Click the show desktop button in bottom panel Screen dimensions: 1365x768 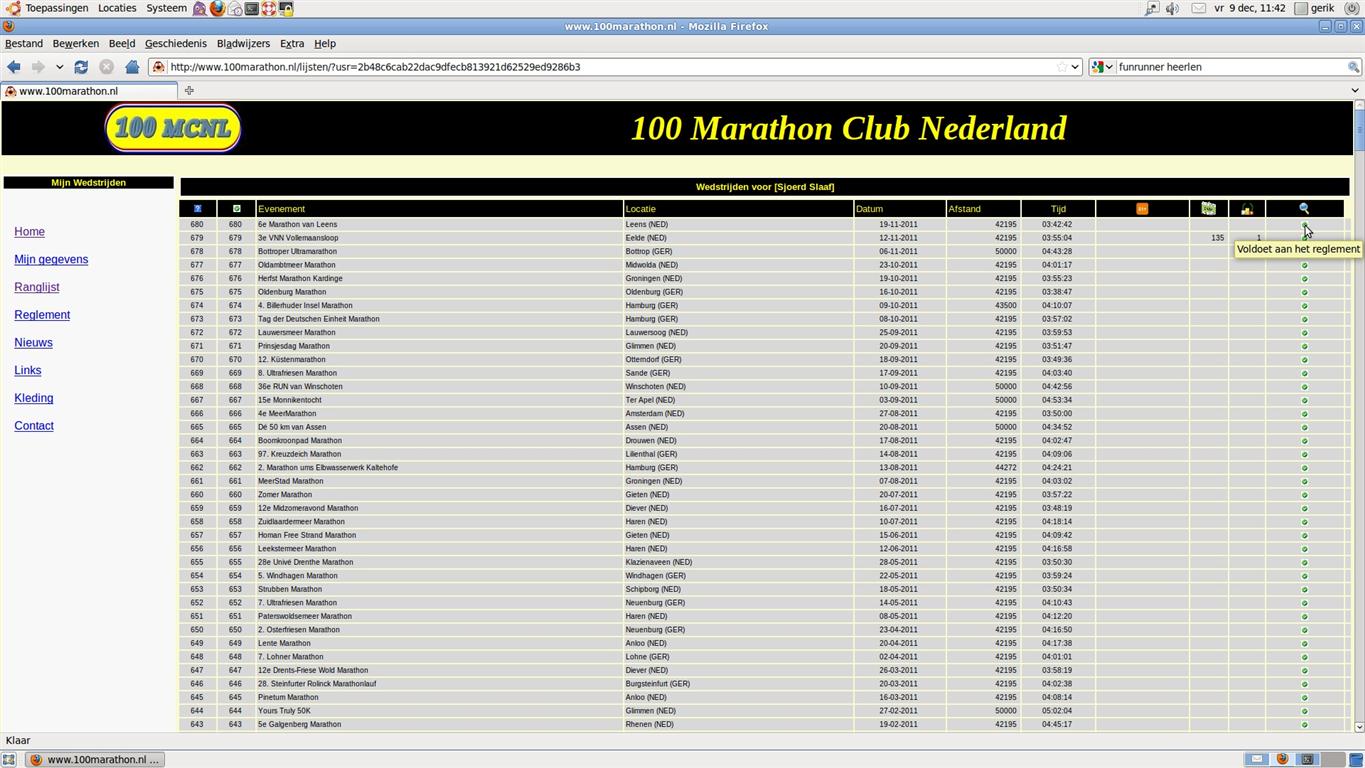8,759
